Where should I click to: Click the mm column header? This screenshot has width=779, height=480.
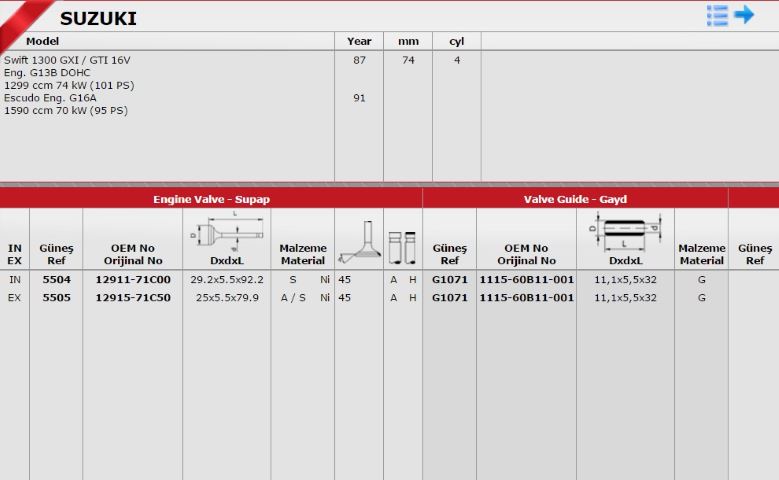point(408,41)
